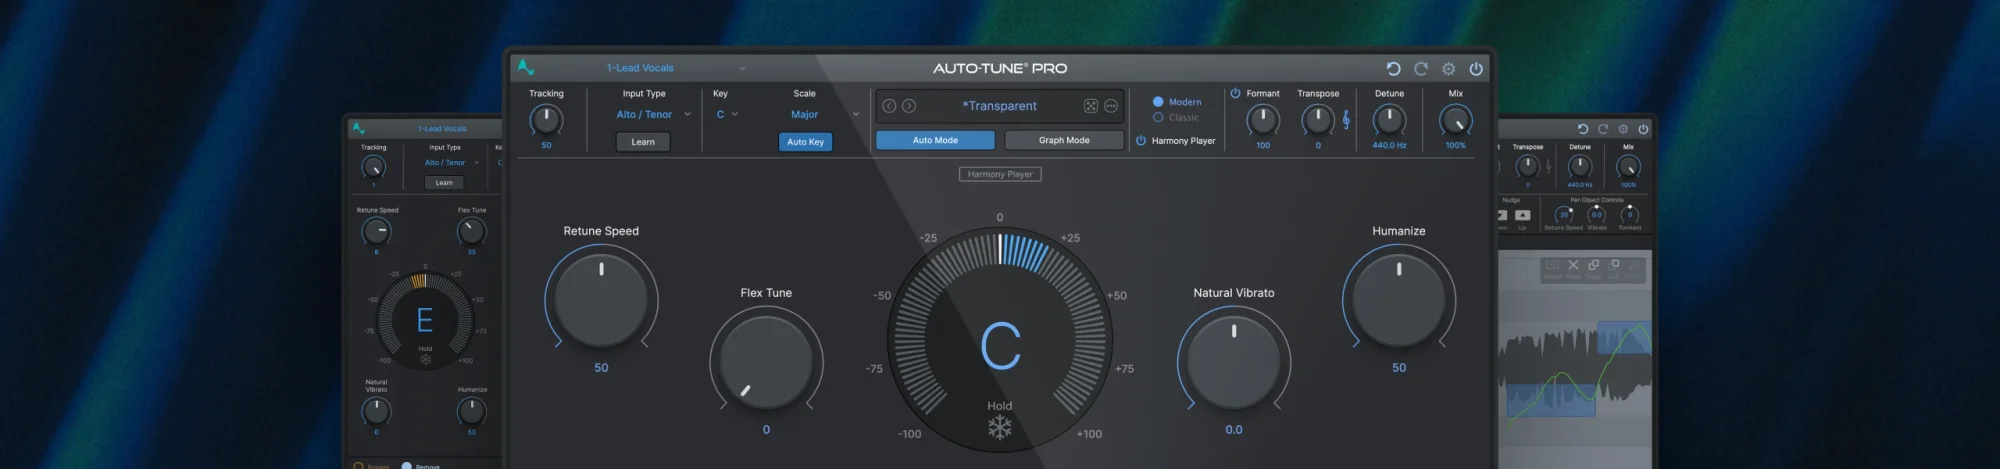The width and height of the screenshot is (2000, 469).
Task: Open Input Type Alto / Tenor dropdown
Action: pyautogui.click(x=653, y=115)
